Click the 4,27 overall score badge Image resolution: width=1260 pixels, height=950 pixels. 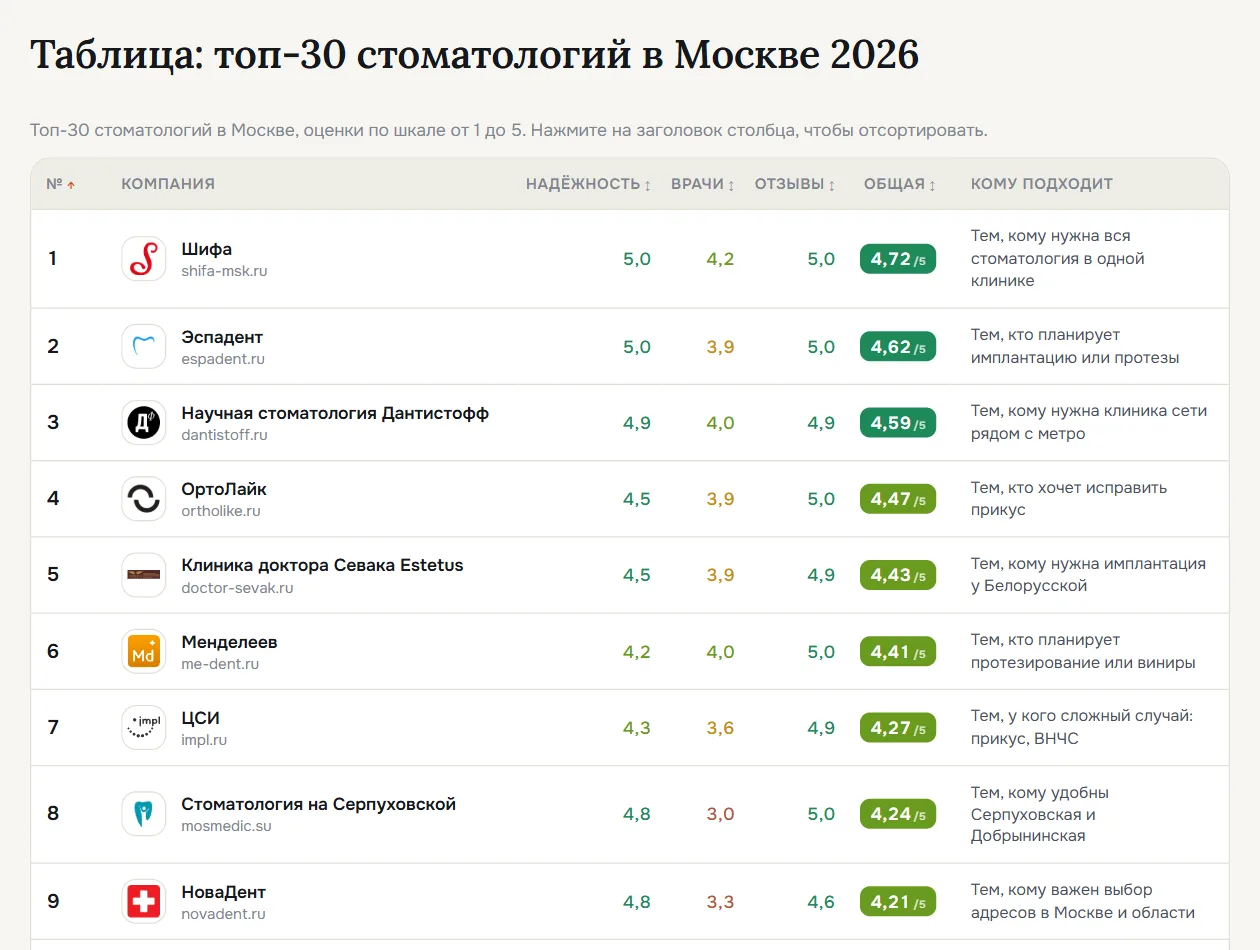[898, 728]
